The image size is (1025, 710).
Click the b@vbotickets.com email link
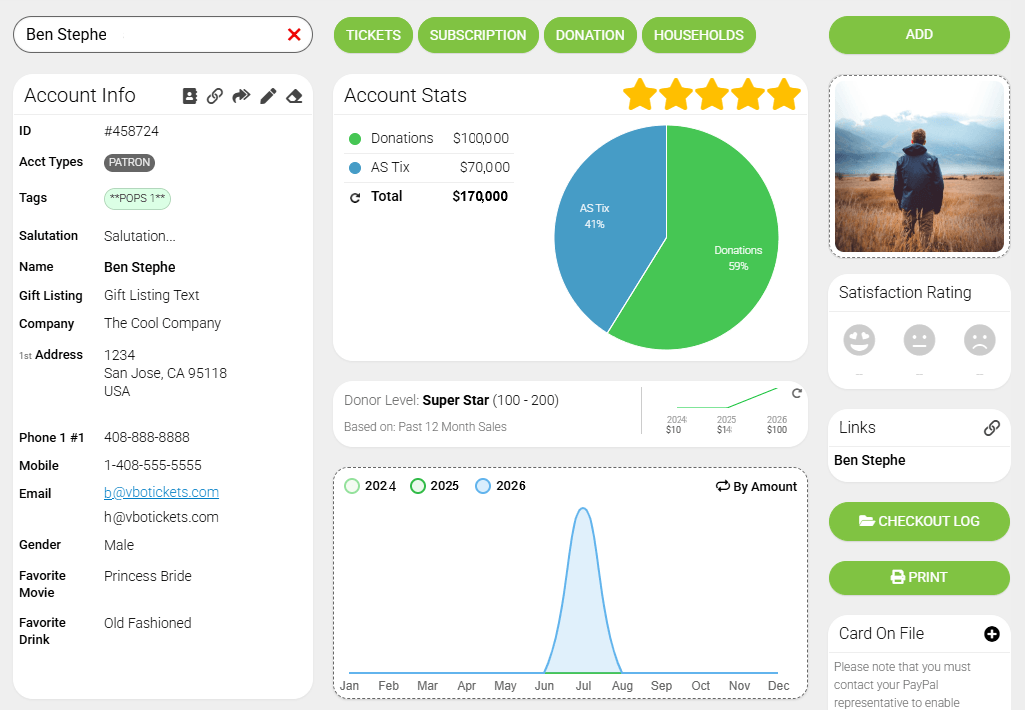(x=161, y=492)
